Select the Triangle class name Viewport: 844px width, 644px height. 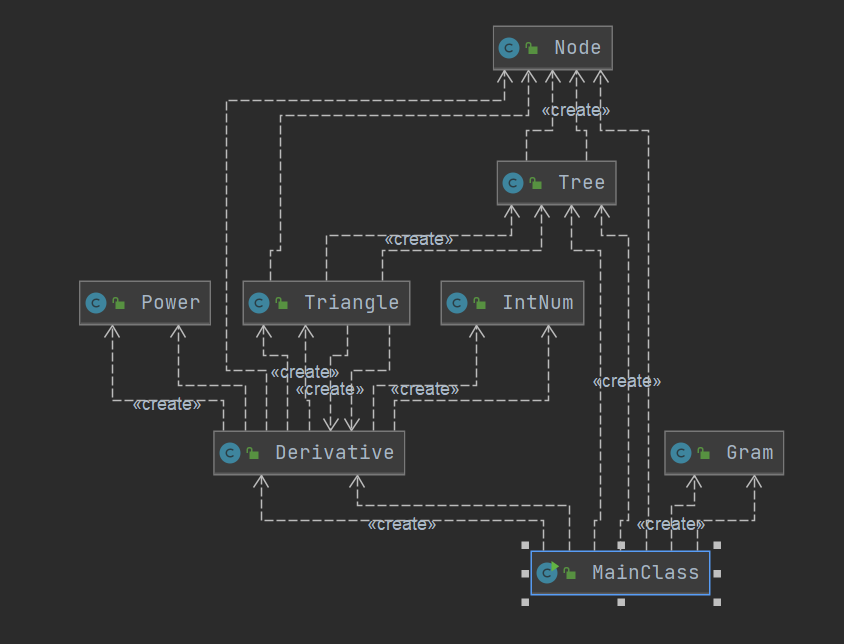(351, 303)
